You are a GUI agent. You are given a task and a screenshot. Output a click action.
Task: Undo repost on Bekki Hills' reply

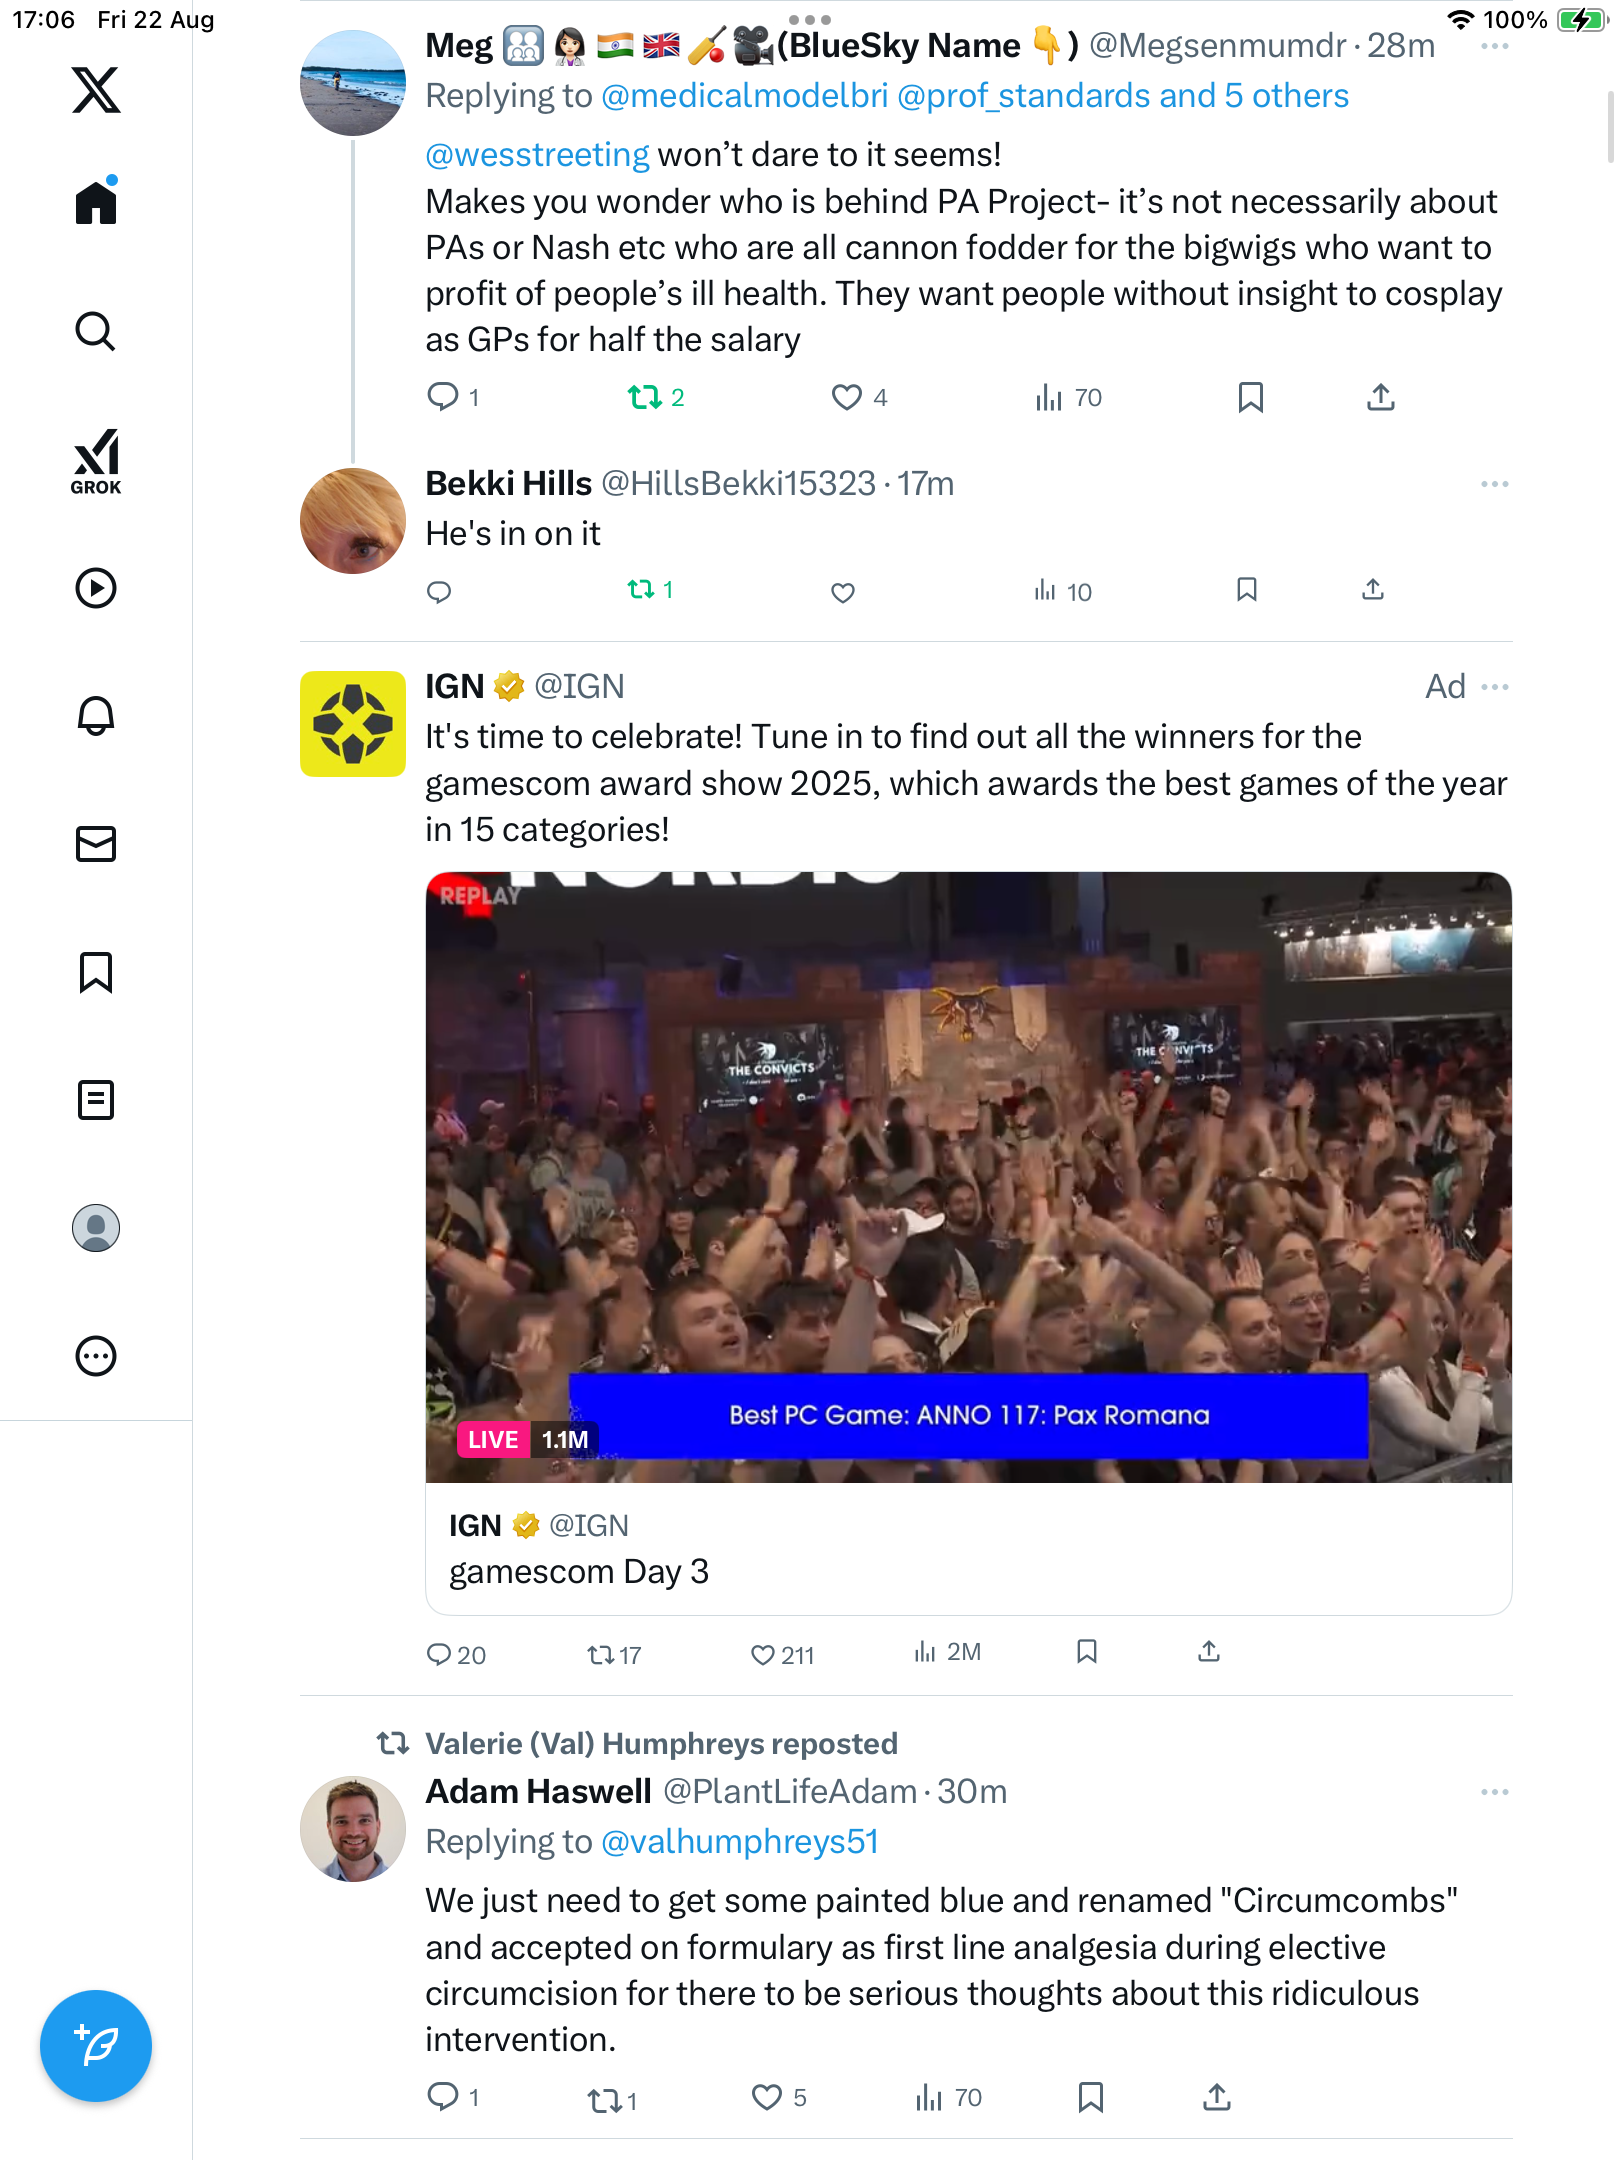641,590
